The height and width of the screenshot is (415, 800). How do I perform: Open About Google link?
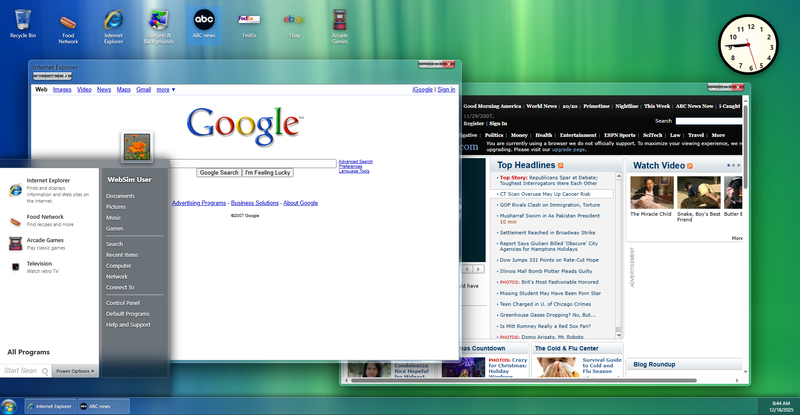[x=301, y=203]
